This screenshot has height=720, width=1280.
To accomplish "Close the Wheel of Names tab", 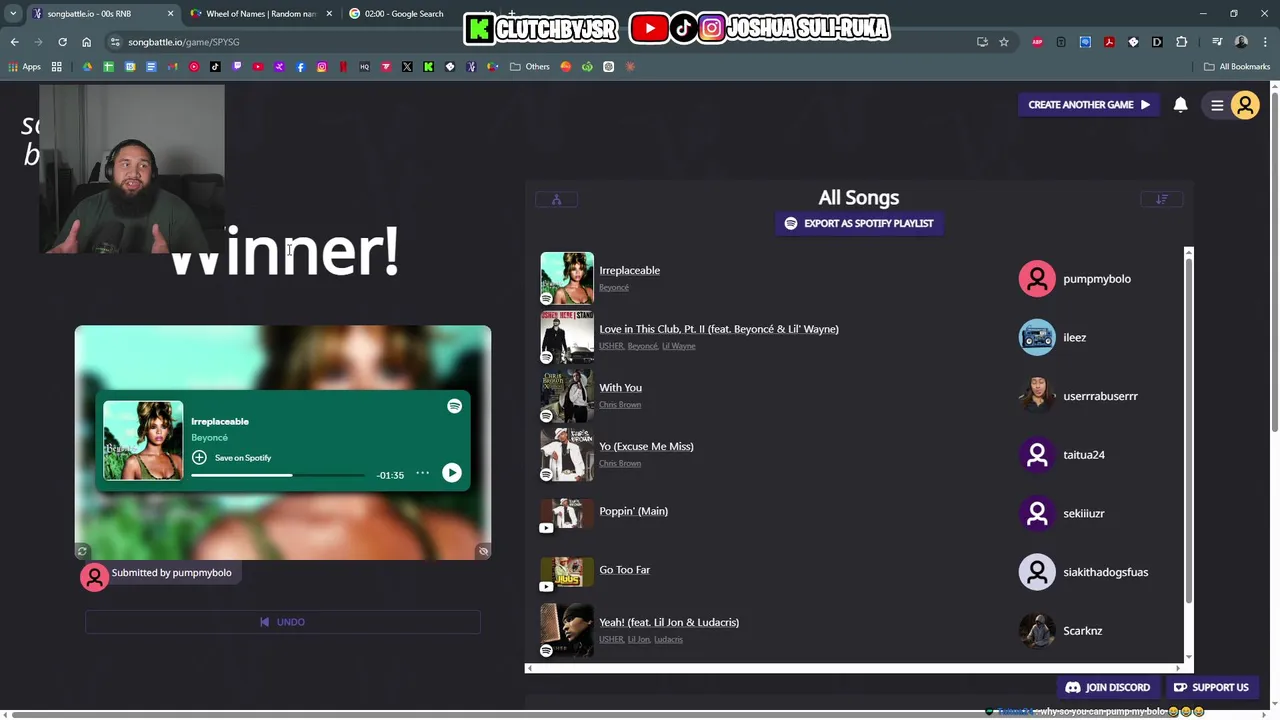I will pyautogui.click(x=329, y=14).
